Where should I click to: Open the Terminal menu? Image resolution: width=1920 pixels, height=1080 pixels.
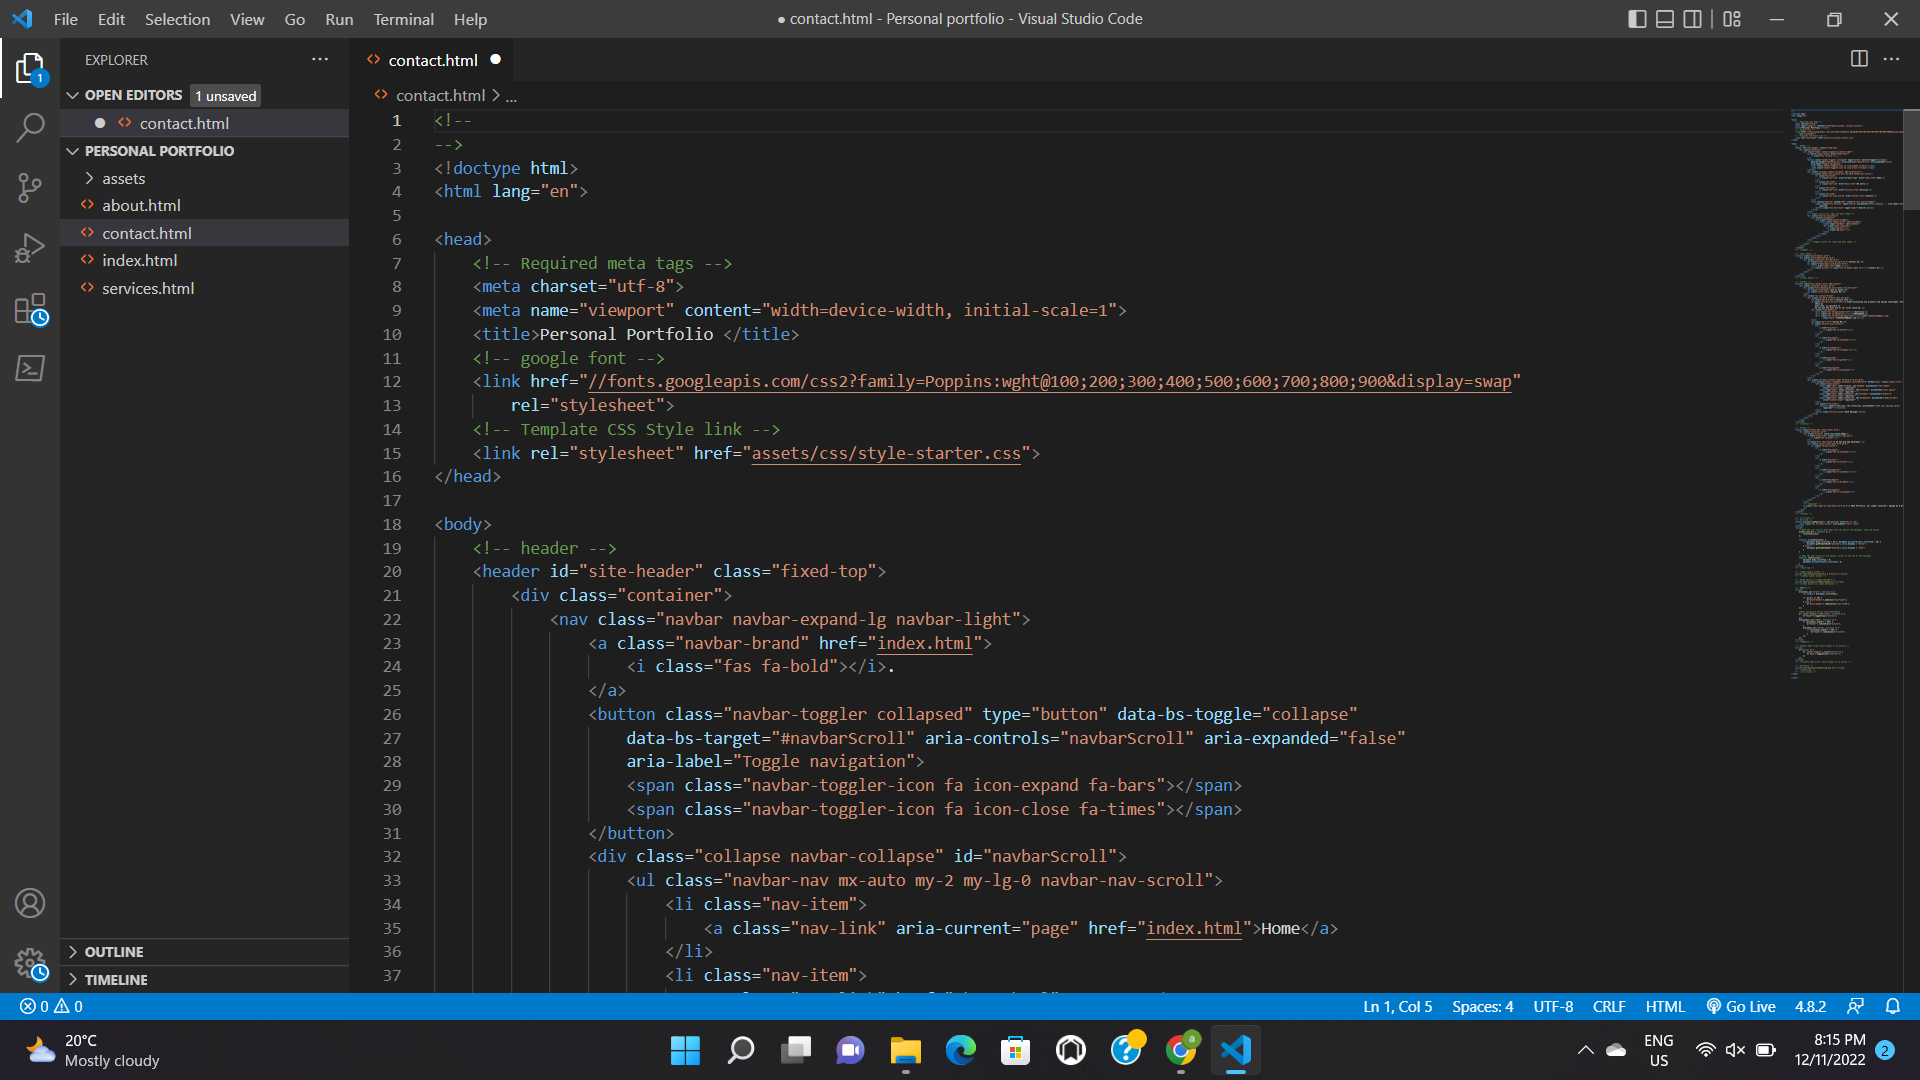(403, 19)
